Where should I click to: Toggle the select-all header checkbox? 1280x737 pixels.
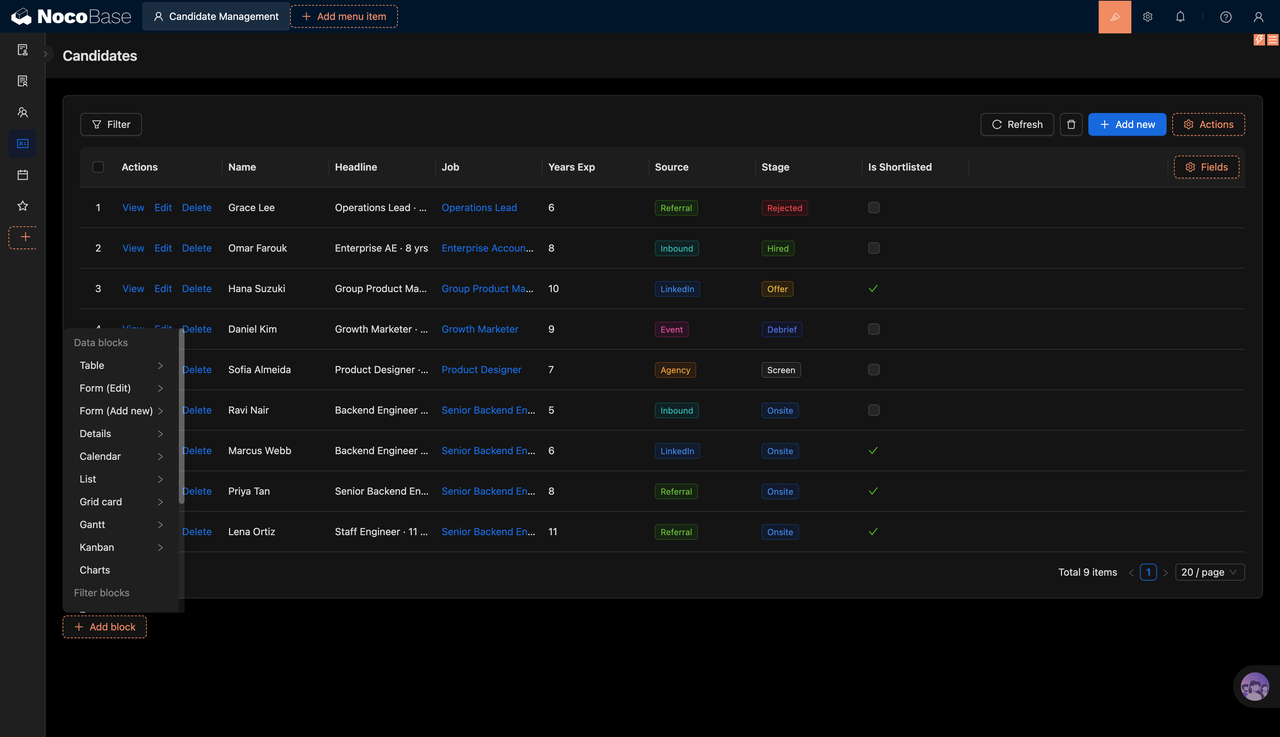(98, 167)
